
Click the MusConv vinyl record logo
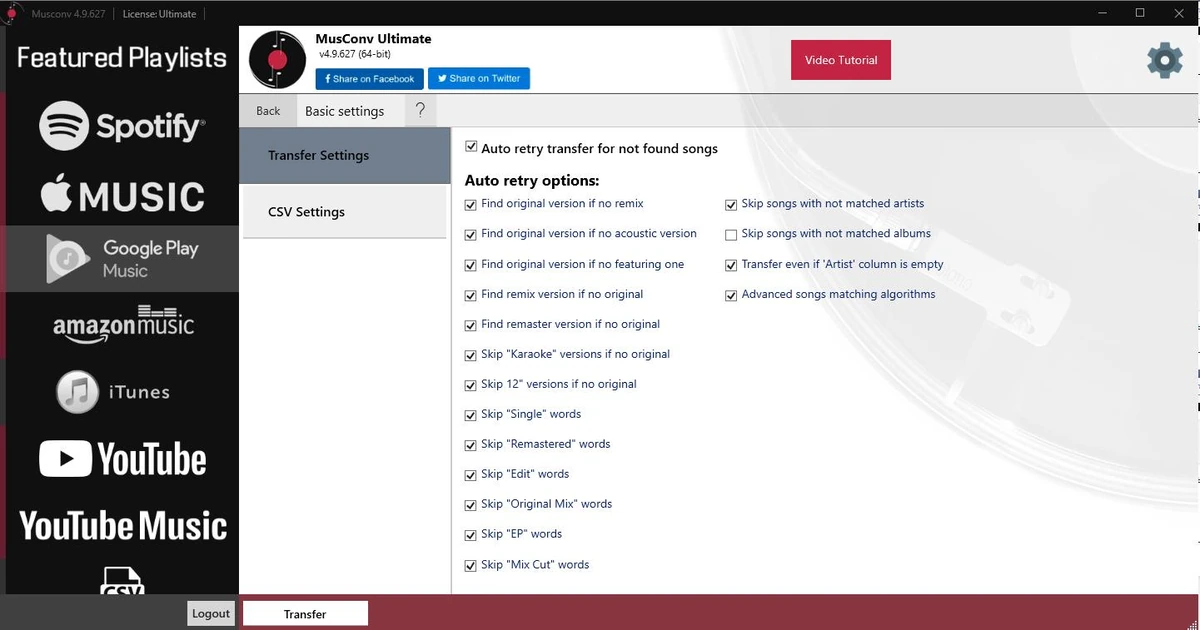(277, 60)
